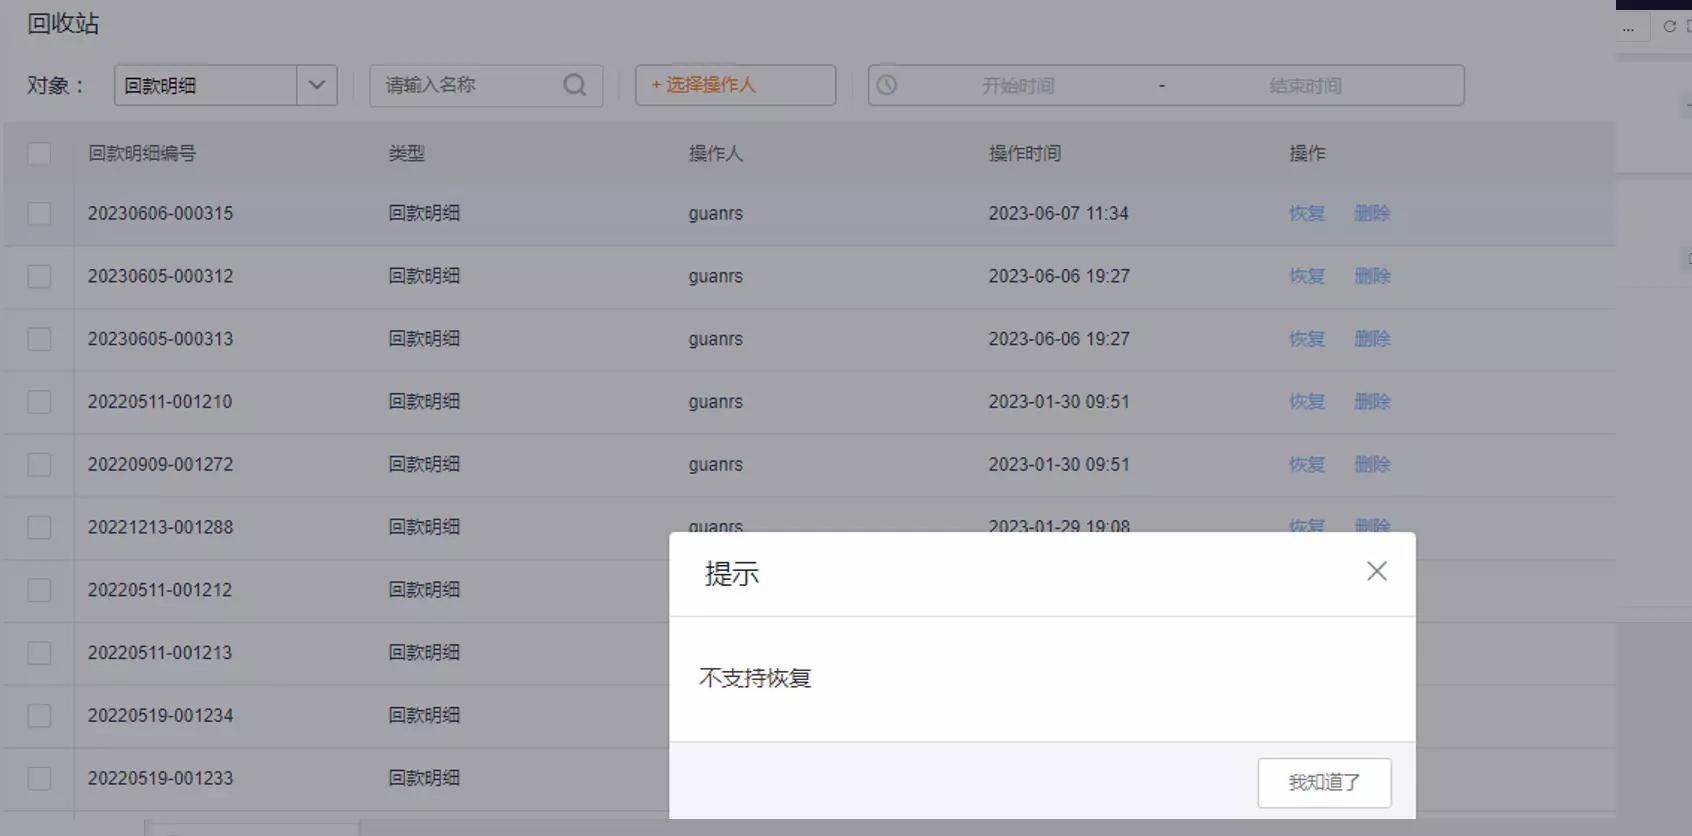Click record number 20220909-001272
Screen dimensions: 1692x836
(x=160, y=464)
